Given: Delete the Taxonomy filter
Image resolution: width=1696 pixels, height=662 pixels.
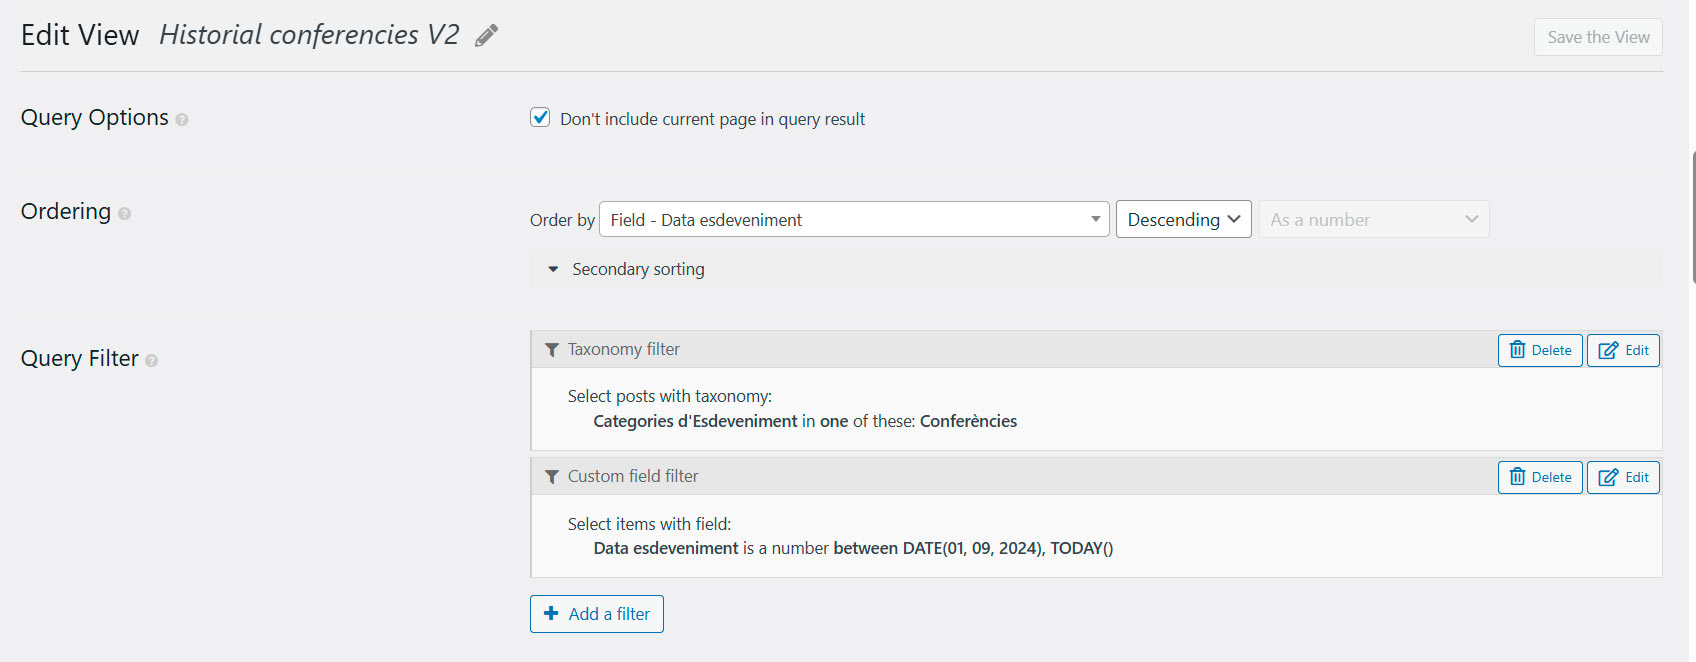Looking at the screenshot, I should coord(1539,350).
